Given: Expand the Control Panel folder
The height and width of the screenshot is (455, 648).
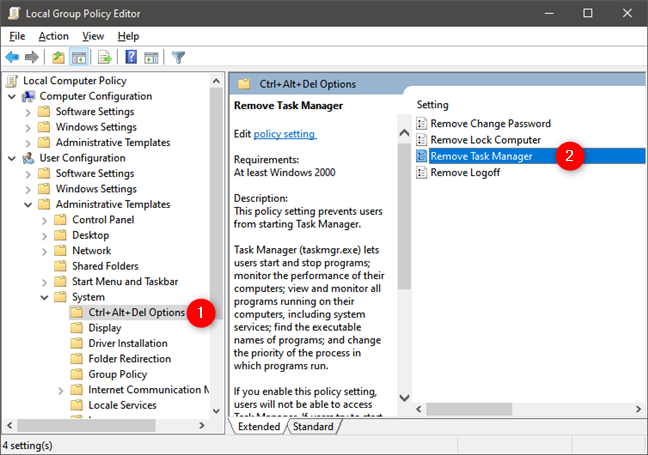Looking at the screenshot, I should pos(44,220).
